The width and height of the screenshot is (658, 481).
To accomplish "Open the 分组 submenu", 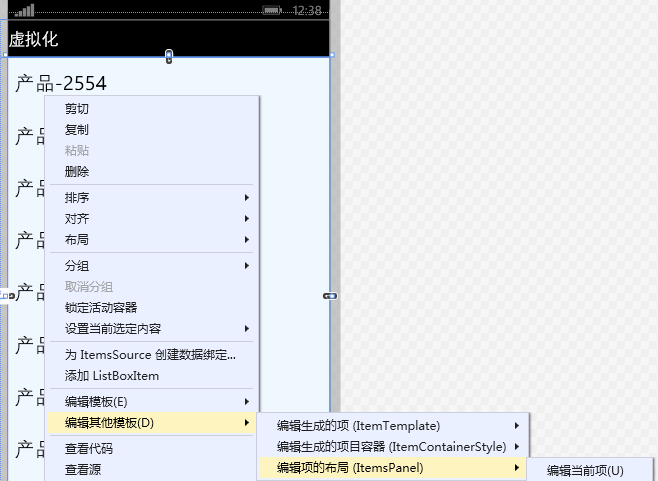I will click(x=151, y=265).
